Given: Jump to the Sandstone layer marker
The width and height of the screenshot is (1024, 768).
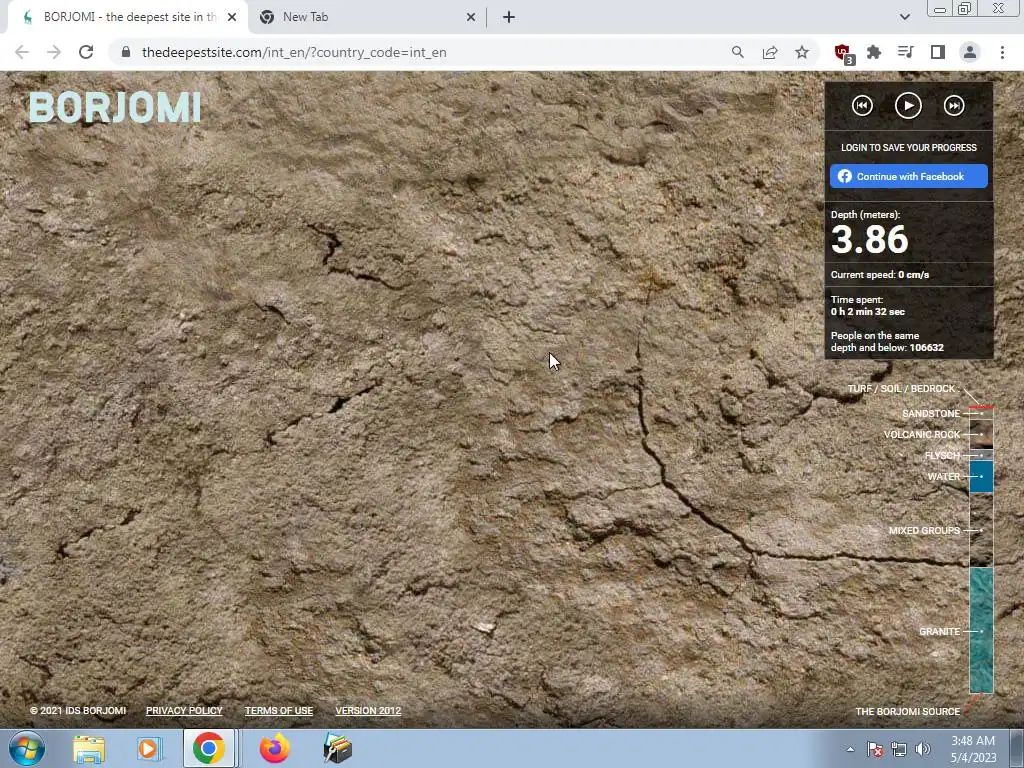Looking at the screenshot, I should 931,413.
